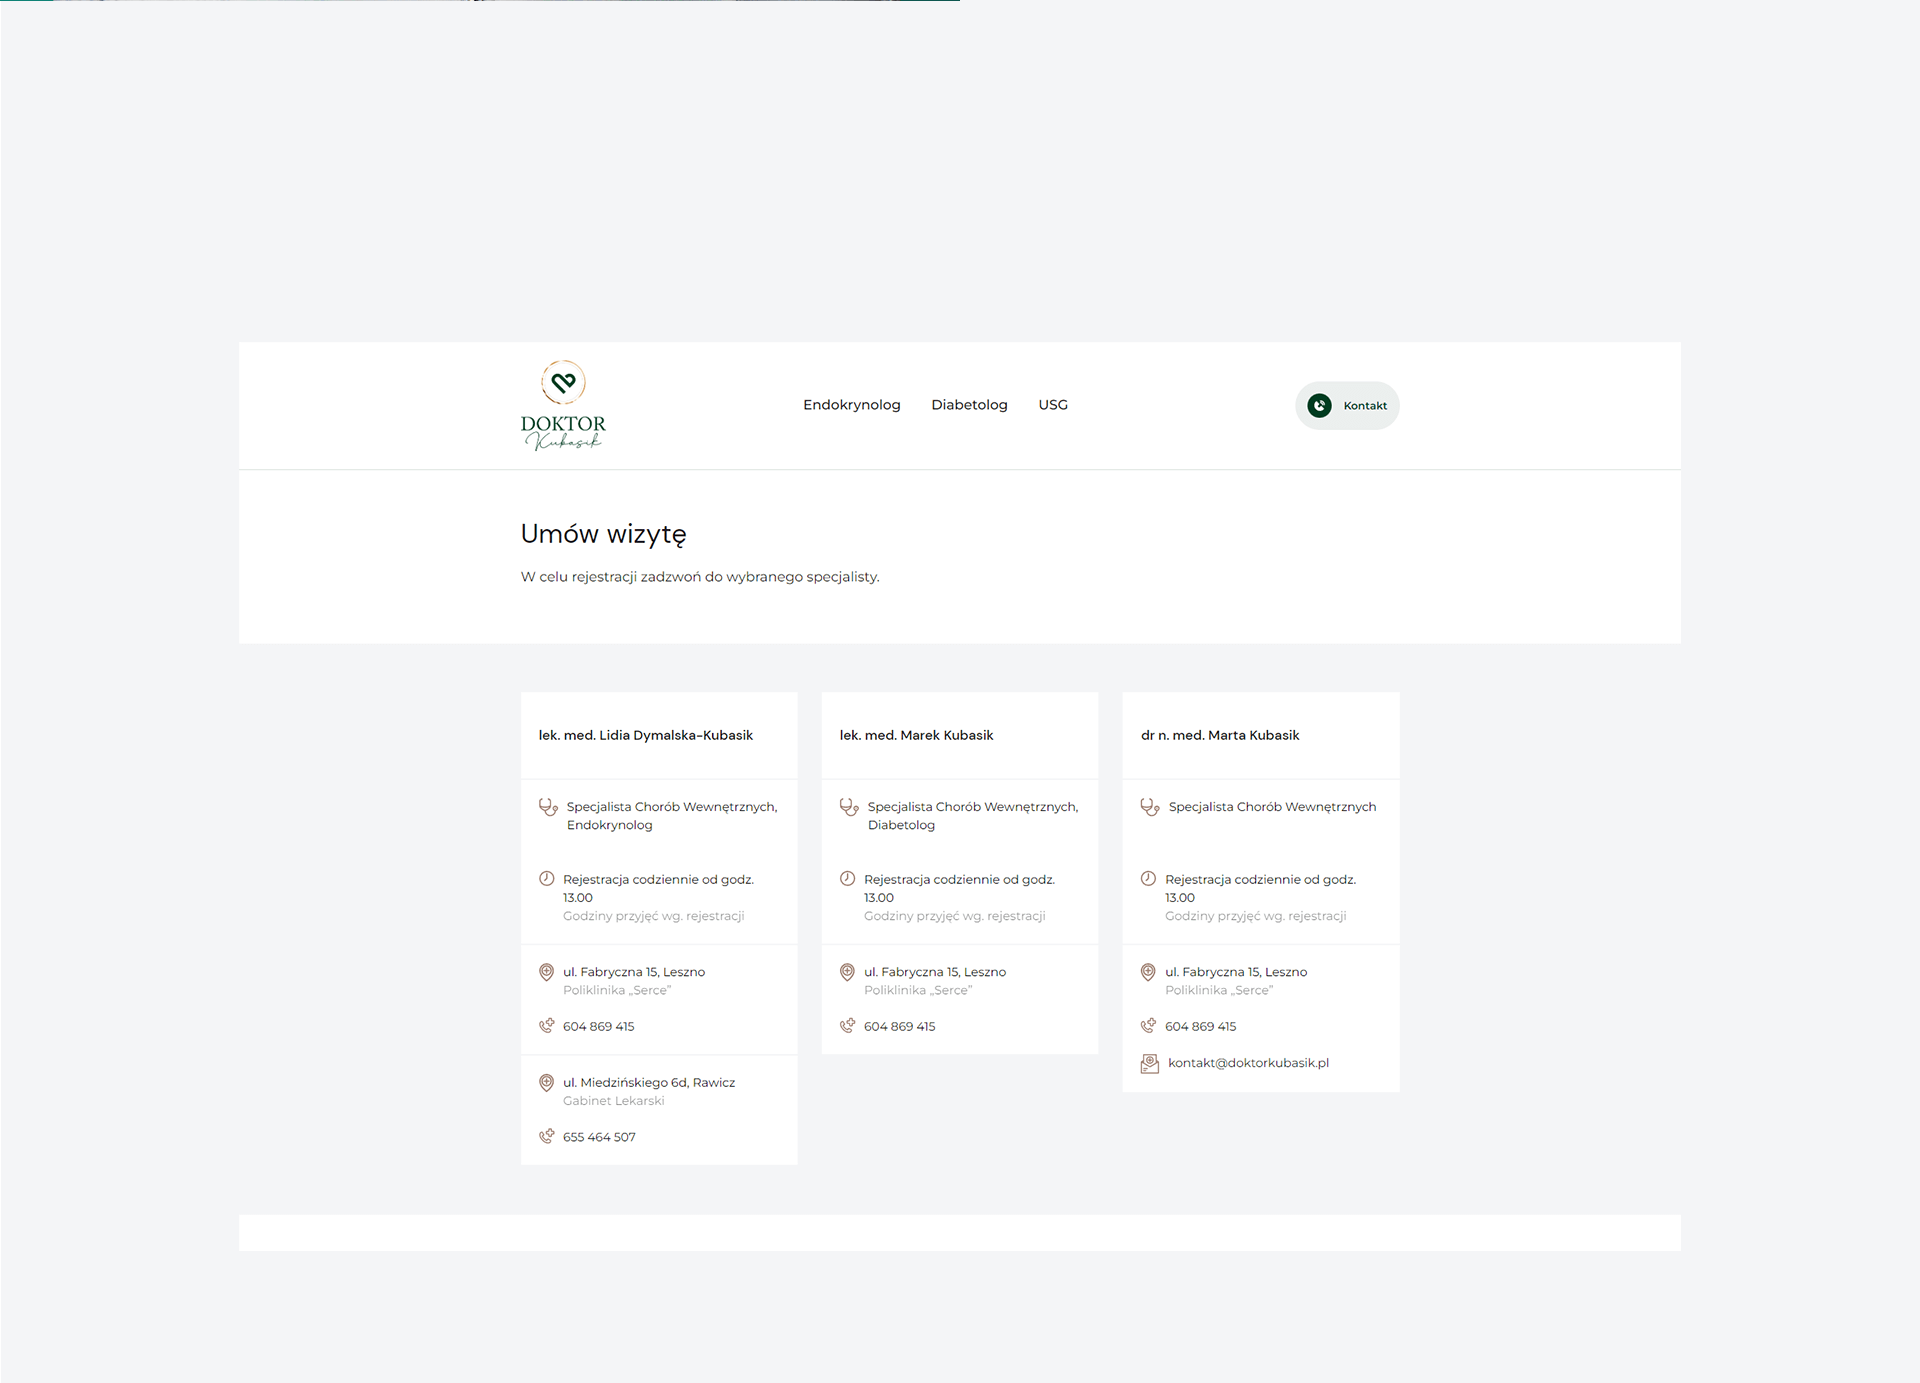Click stethoscope icon in Lidia Dymalska-Kubasik card
1920x1383 pixels.
(548, 807)
